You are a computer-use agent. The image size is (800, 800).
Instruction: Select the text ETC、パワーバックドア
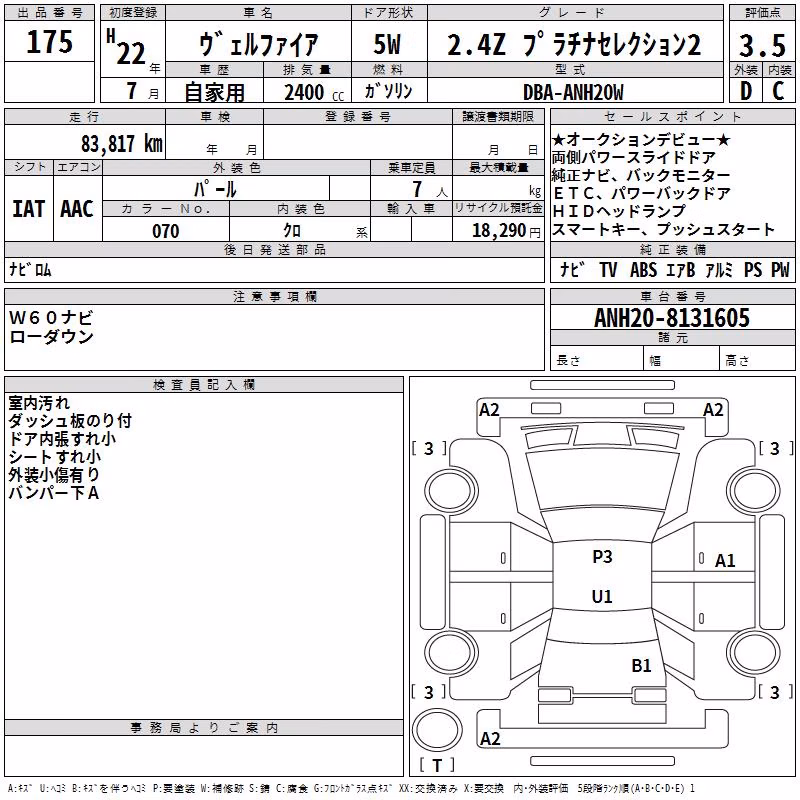[x=641, y=193]
